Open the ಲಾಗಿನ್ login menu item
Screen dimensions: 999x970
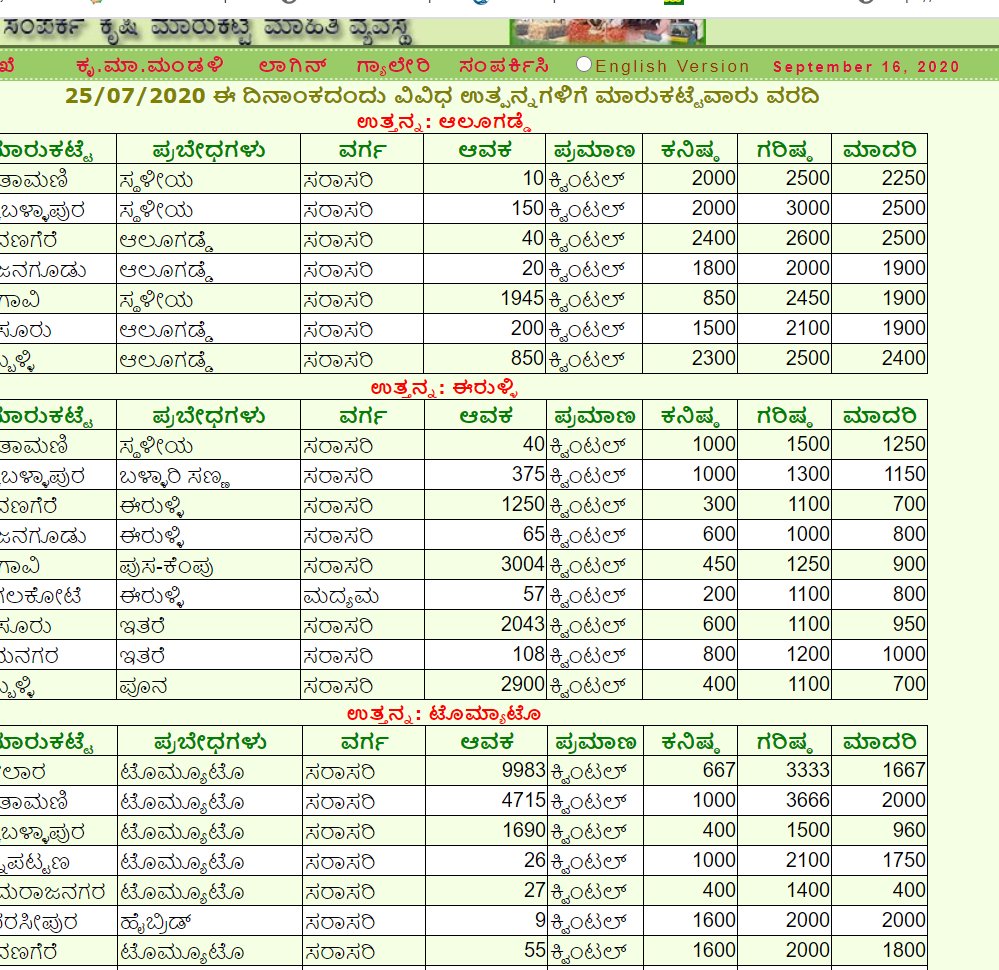click(292, 66)
